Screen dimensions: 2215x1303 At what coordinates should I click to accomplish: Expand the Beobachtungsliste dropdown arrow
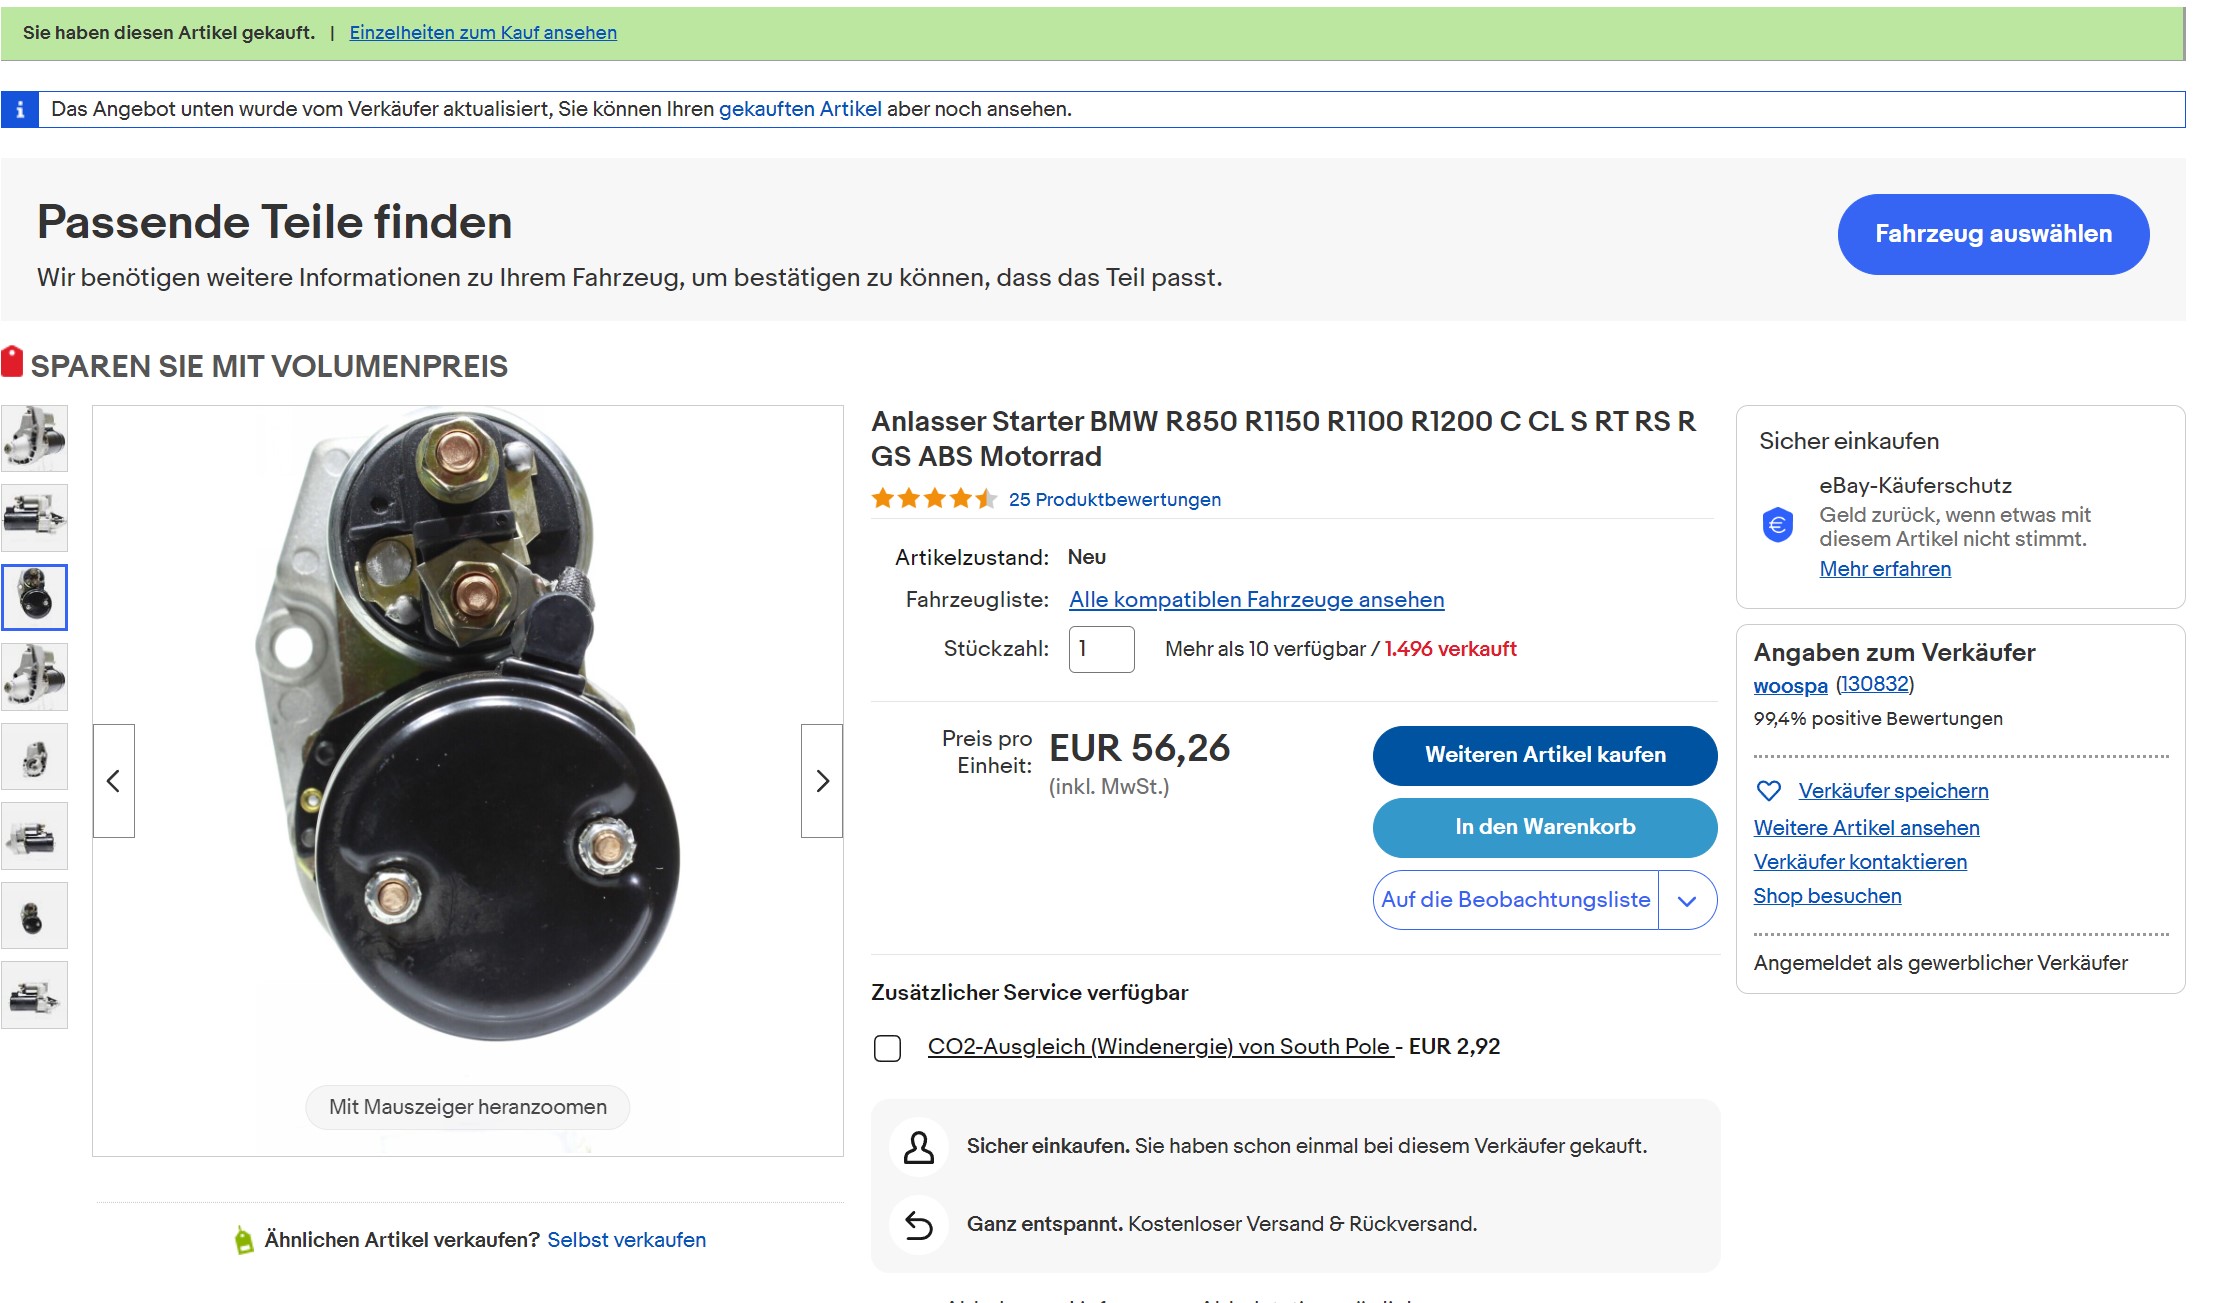coord(1687,901)
